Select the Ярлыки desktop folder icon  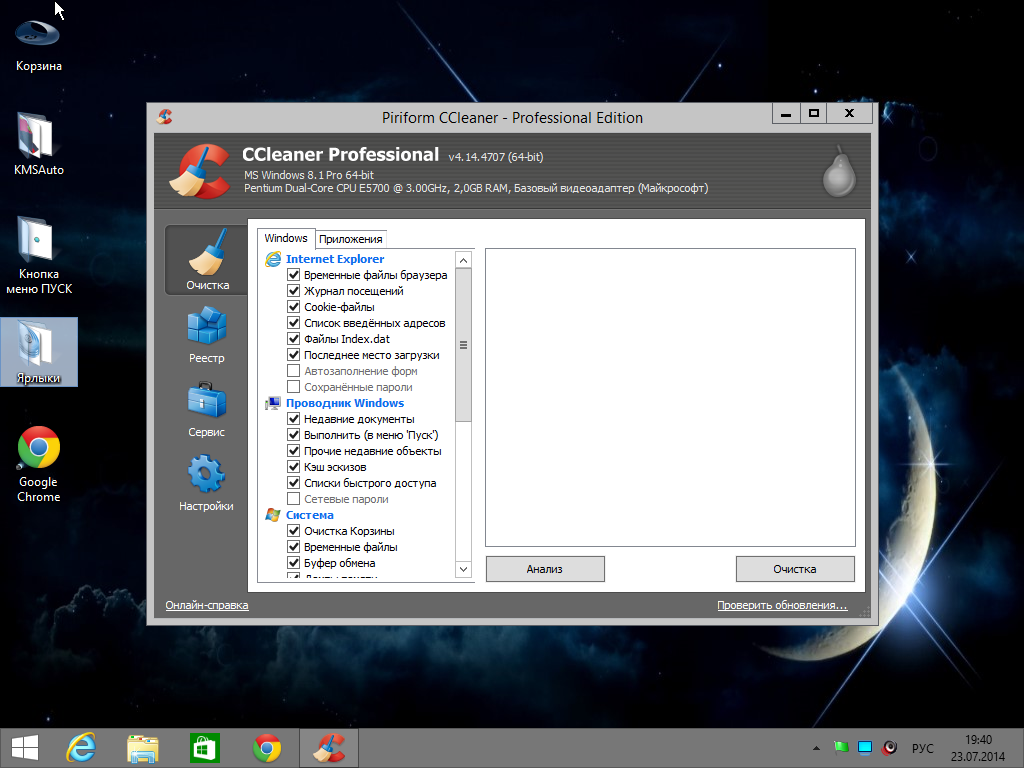(x=39, y=352)
